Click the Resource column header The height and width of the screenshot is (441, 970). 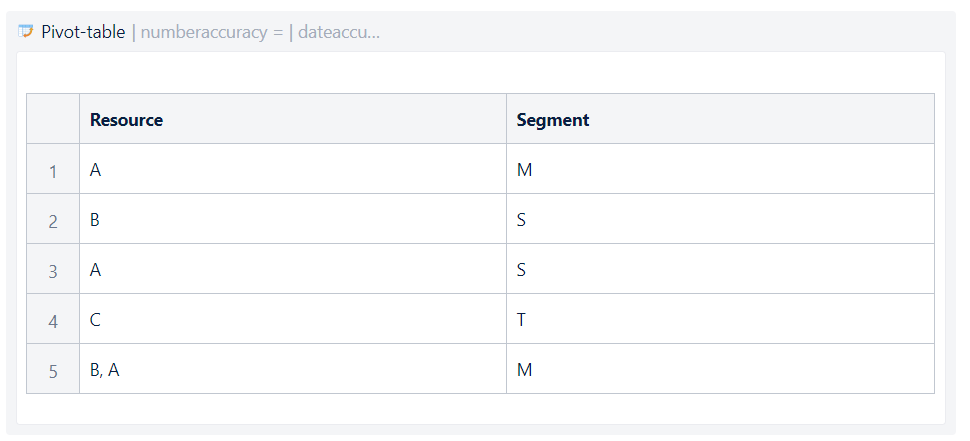click(126, 120)
